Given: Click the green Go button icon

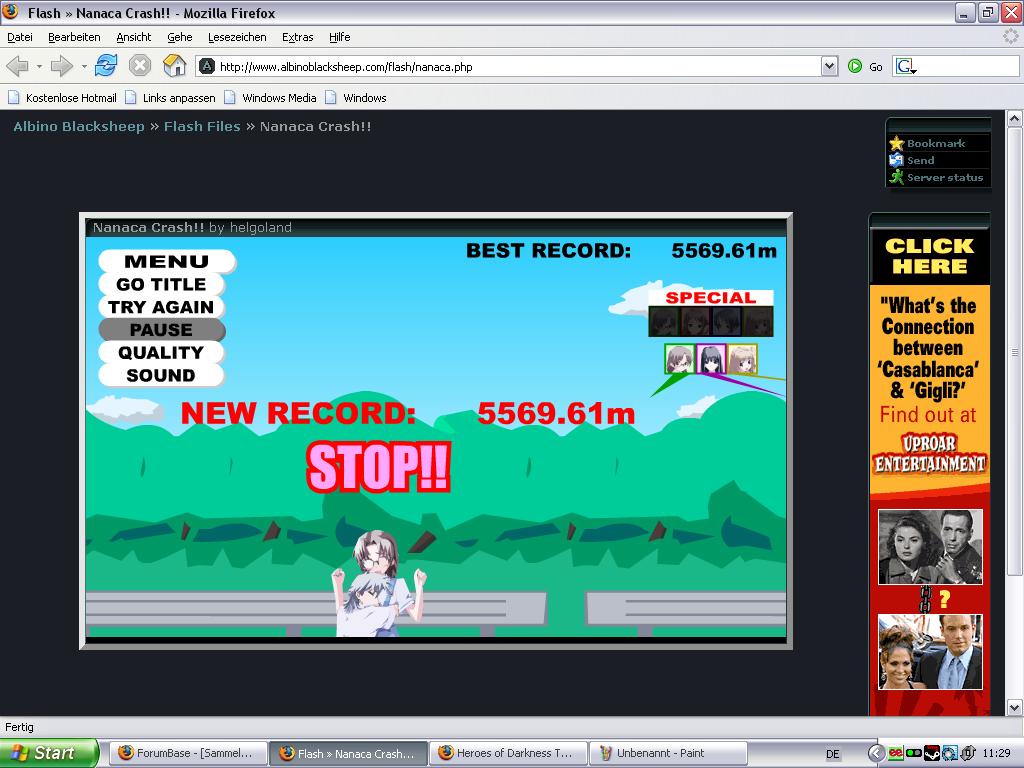Looking at the screenshot, I should click(x=854, y=66).
